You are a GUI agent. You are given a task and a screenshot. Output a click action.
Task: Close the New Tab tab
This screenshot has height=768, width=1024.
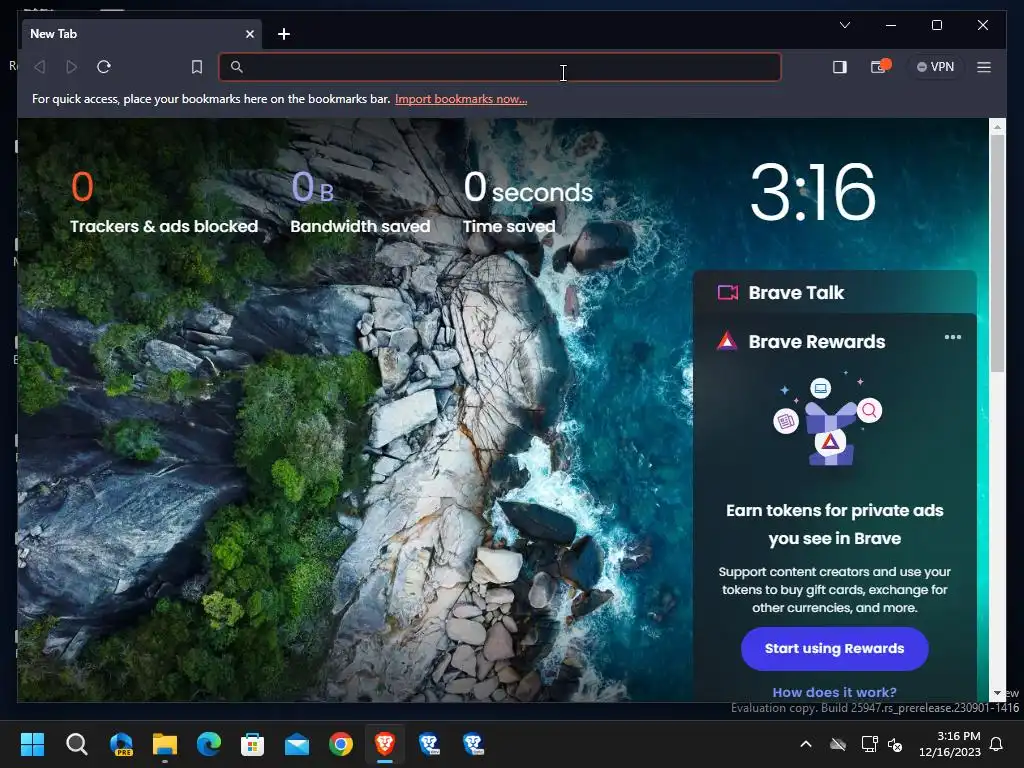click(249, 34)
